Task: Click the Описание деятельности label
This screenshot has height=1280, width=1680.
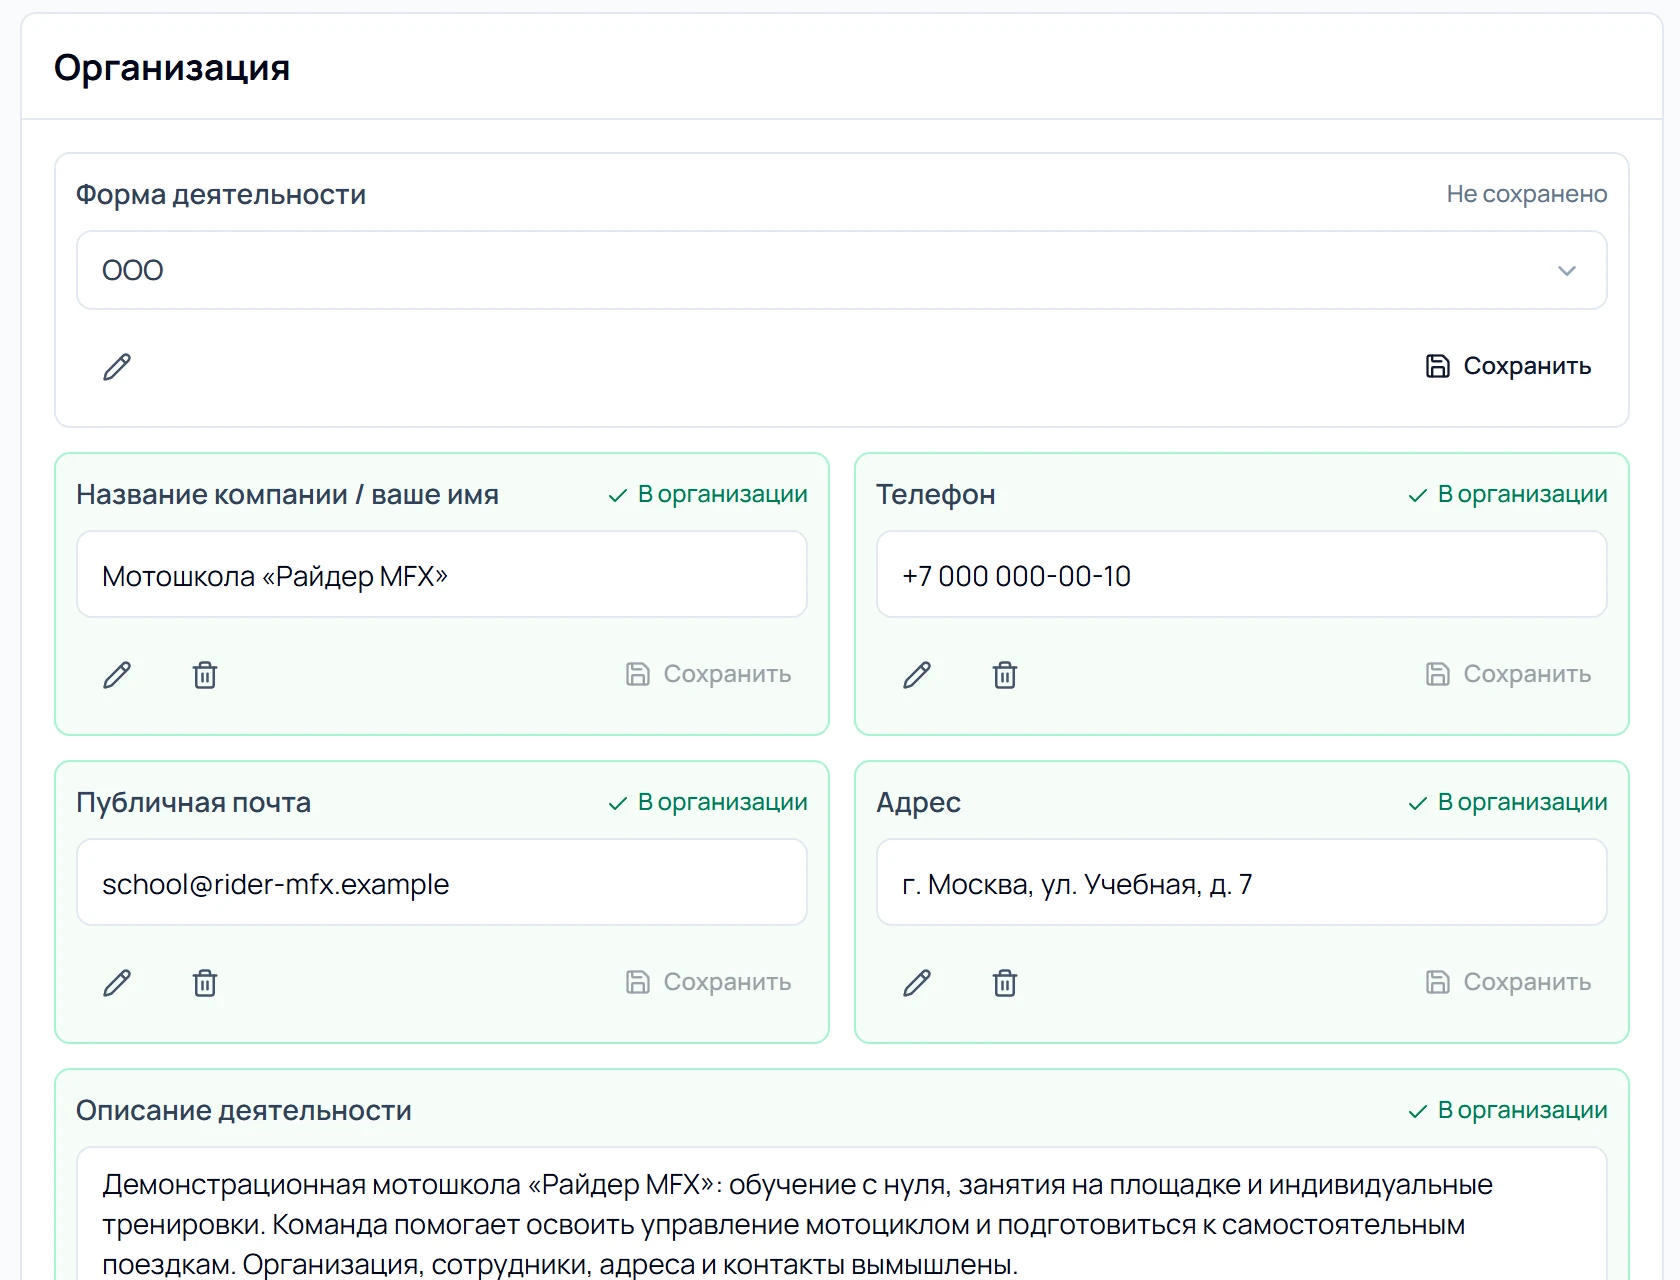Action: (244, 1110)
